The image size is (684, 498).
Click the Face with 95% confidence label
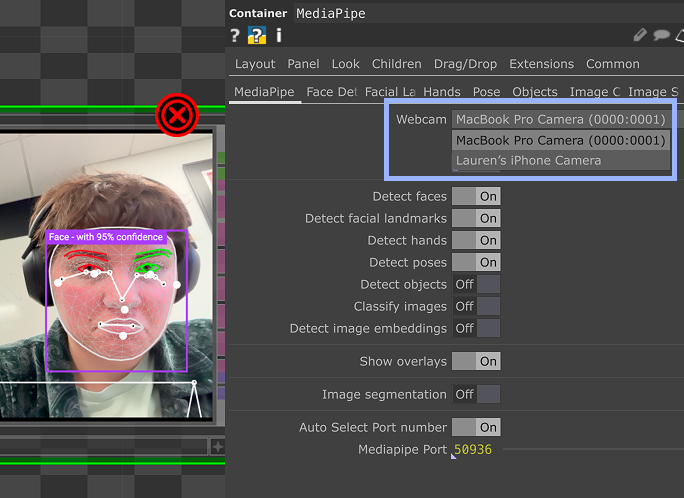106,237
